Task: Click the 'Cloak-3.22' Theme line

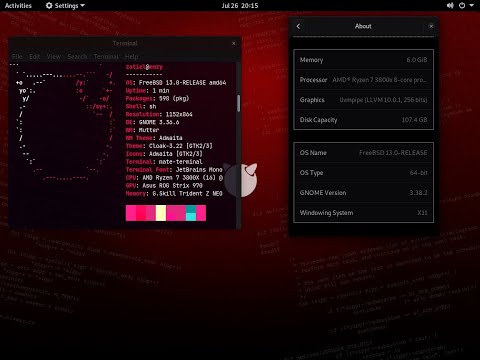Action: point(169,146)
